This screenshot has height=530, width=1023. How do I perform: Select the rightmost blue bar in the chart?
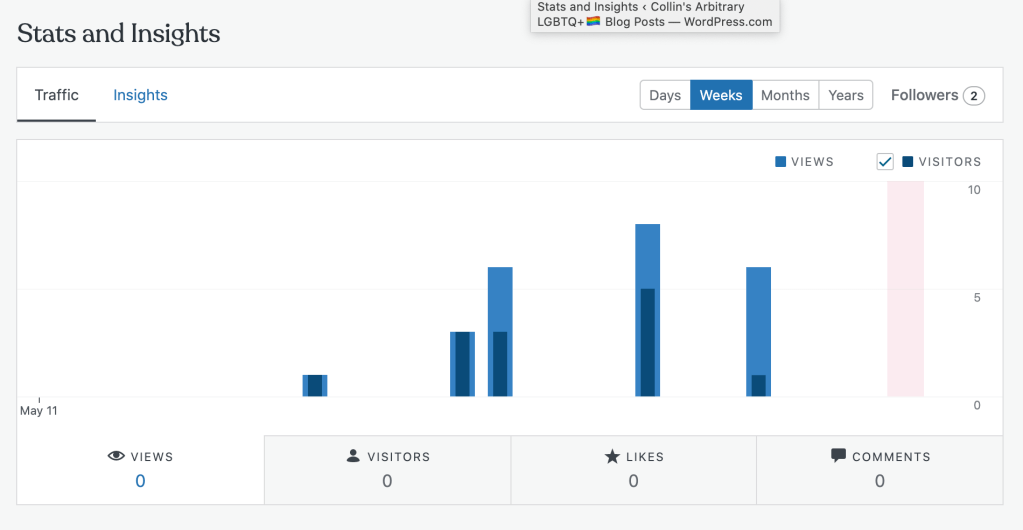[x=759, y=331]
